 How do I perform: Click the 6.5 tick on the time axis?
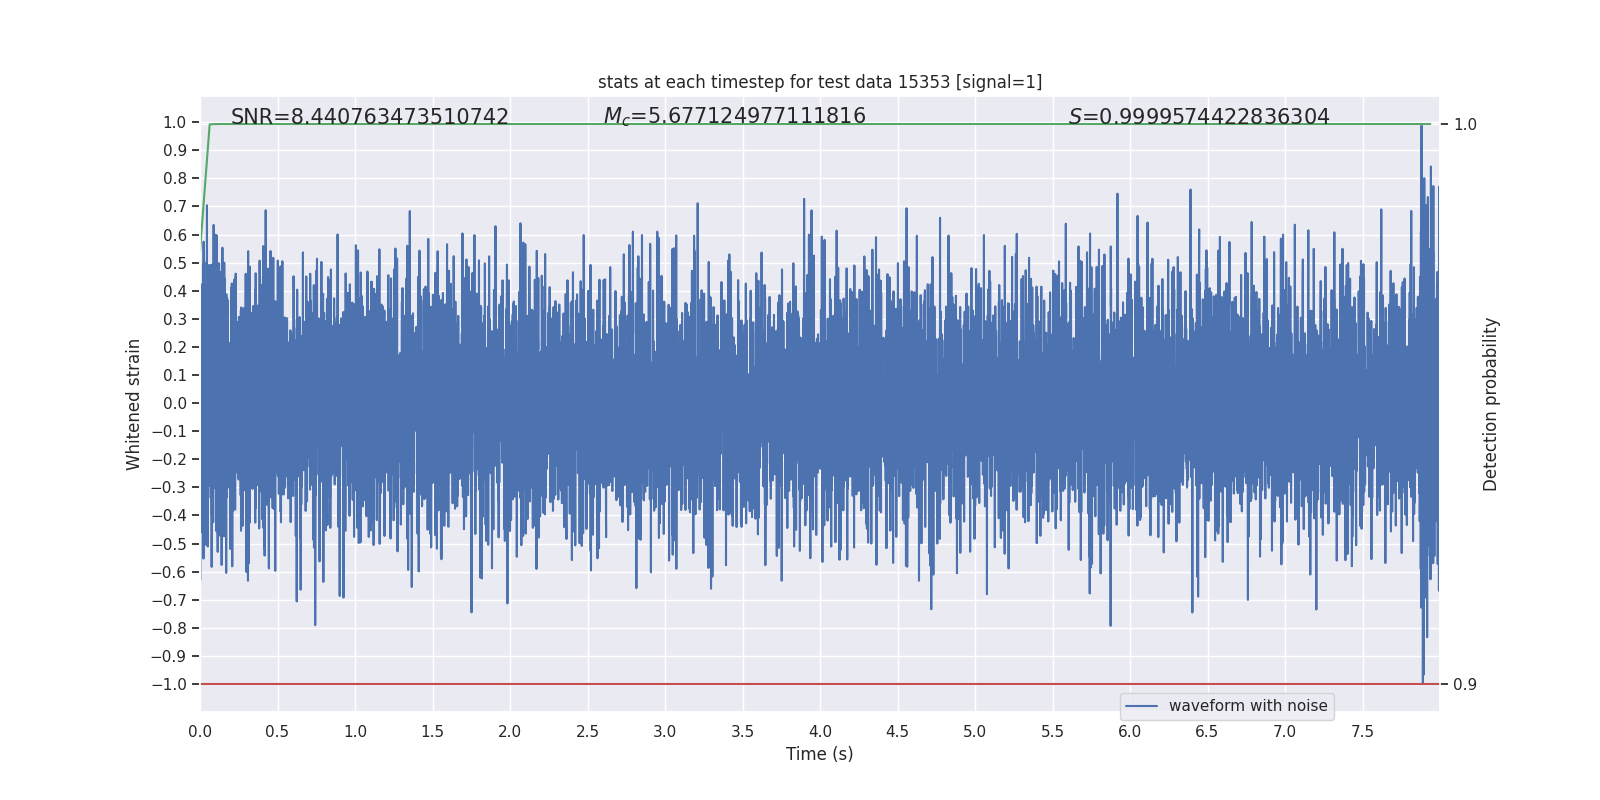[1207, 731]
